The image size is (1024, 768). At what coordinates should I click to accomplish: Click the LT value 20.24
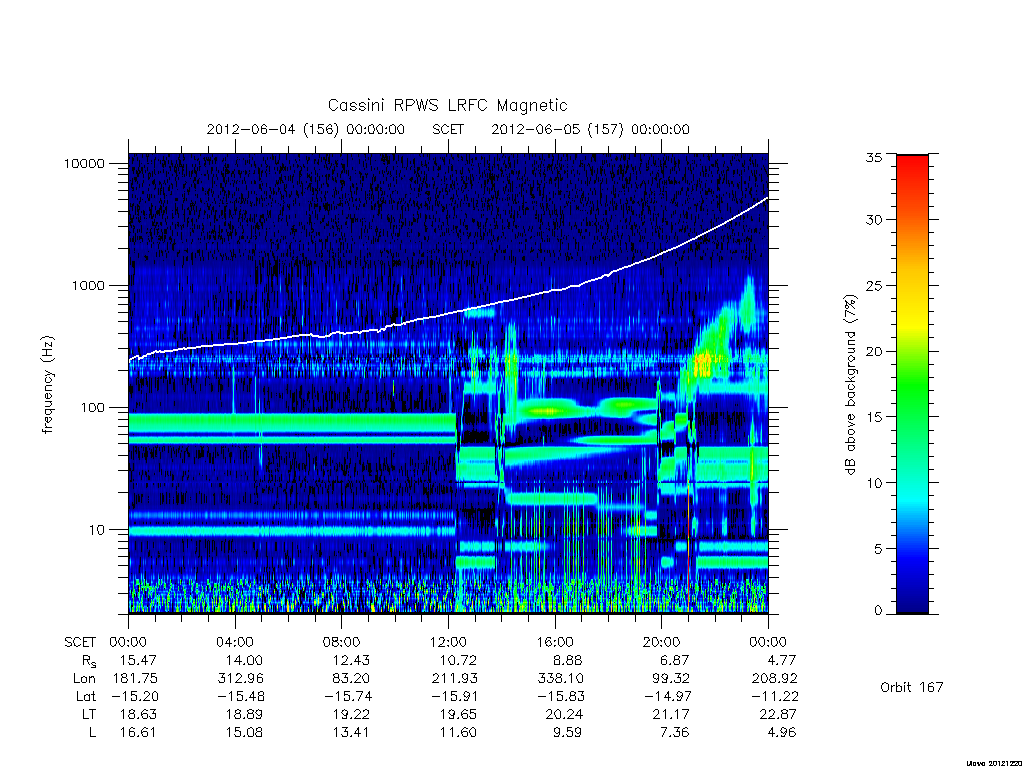pos(564,714)
